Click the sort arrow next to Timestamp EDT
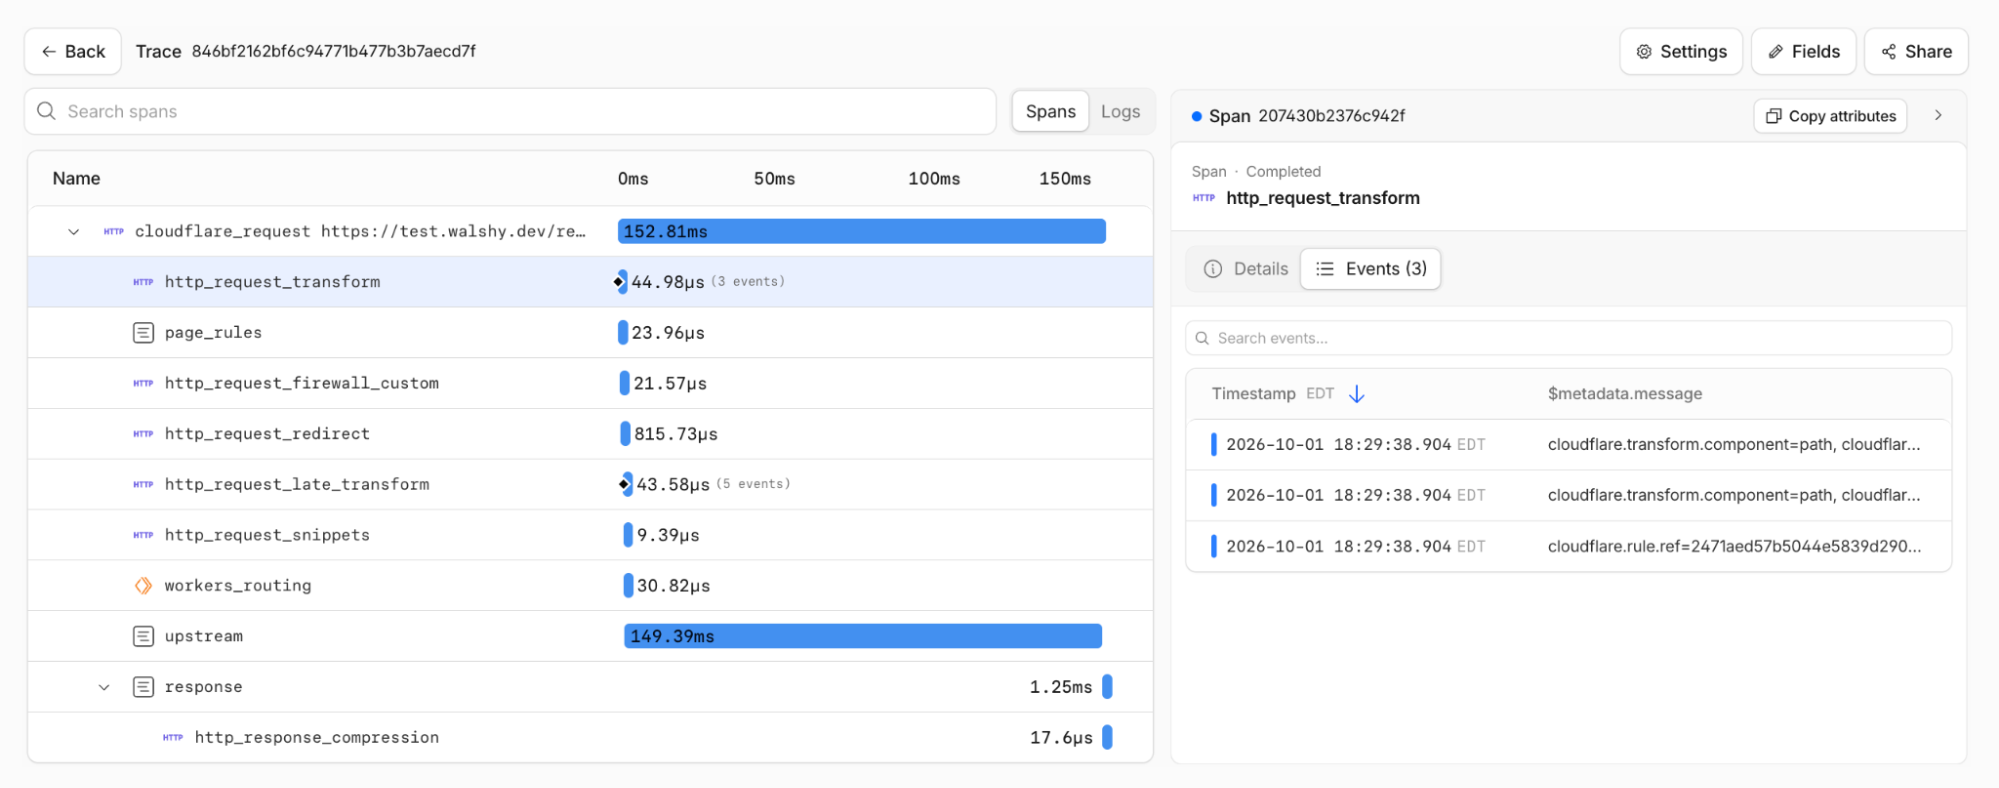 click(1357, 394)
